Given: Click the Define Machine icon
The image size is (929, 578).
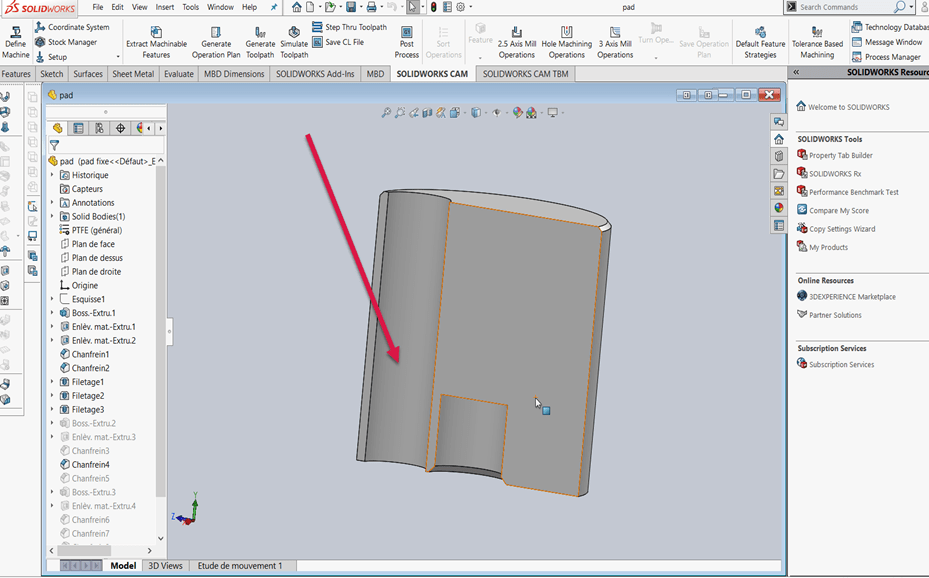Looking at the screenshot, I should click(x=15, y=32).
